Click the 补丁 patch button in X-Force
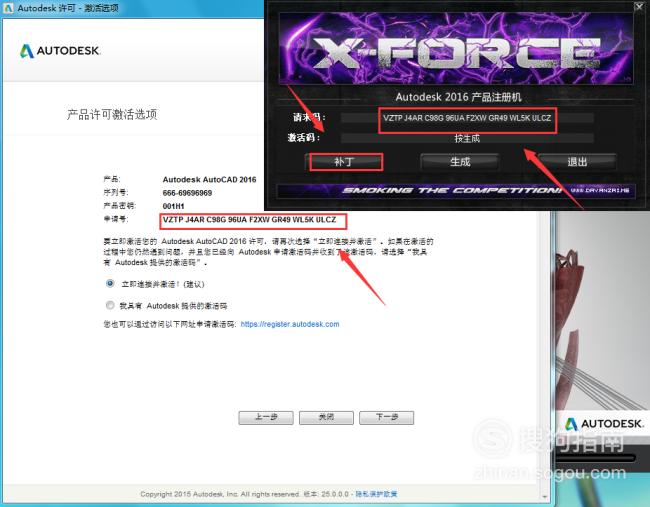650x507 pixels. (x=346, y=162)
